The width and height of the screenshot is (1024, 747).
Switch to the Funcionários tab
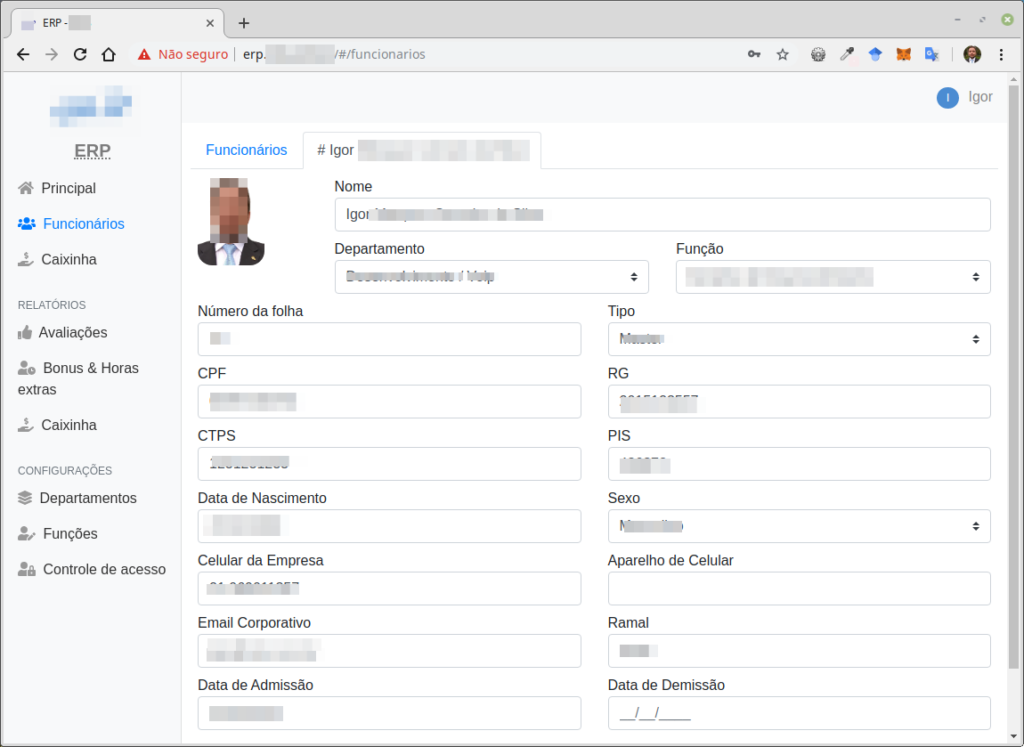pos(246,150)
